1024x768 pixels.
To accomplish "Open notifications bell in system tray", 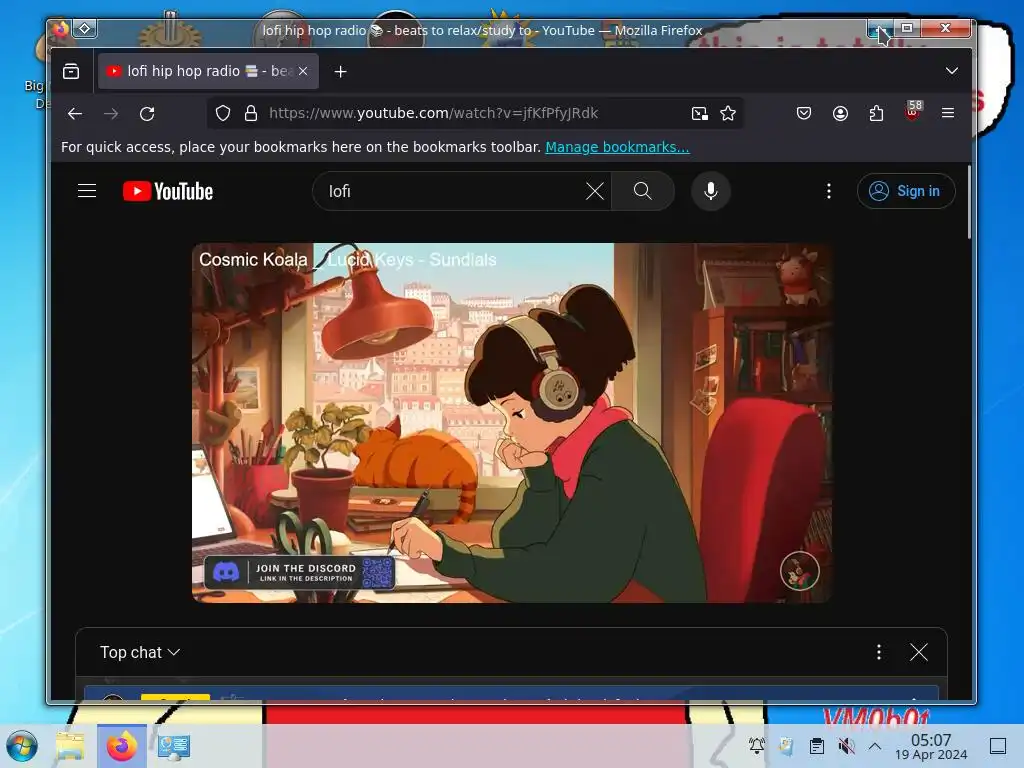I will coord(756,746).
